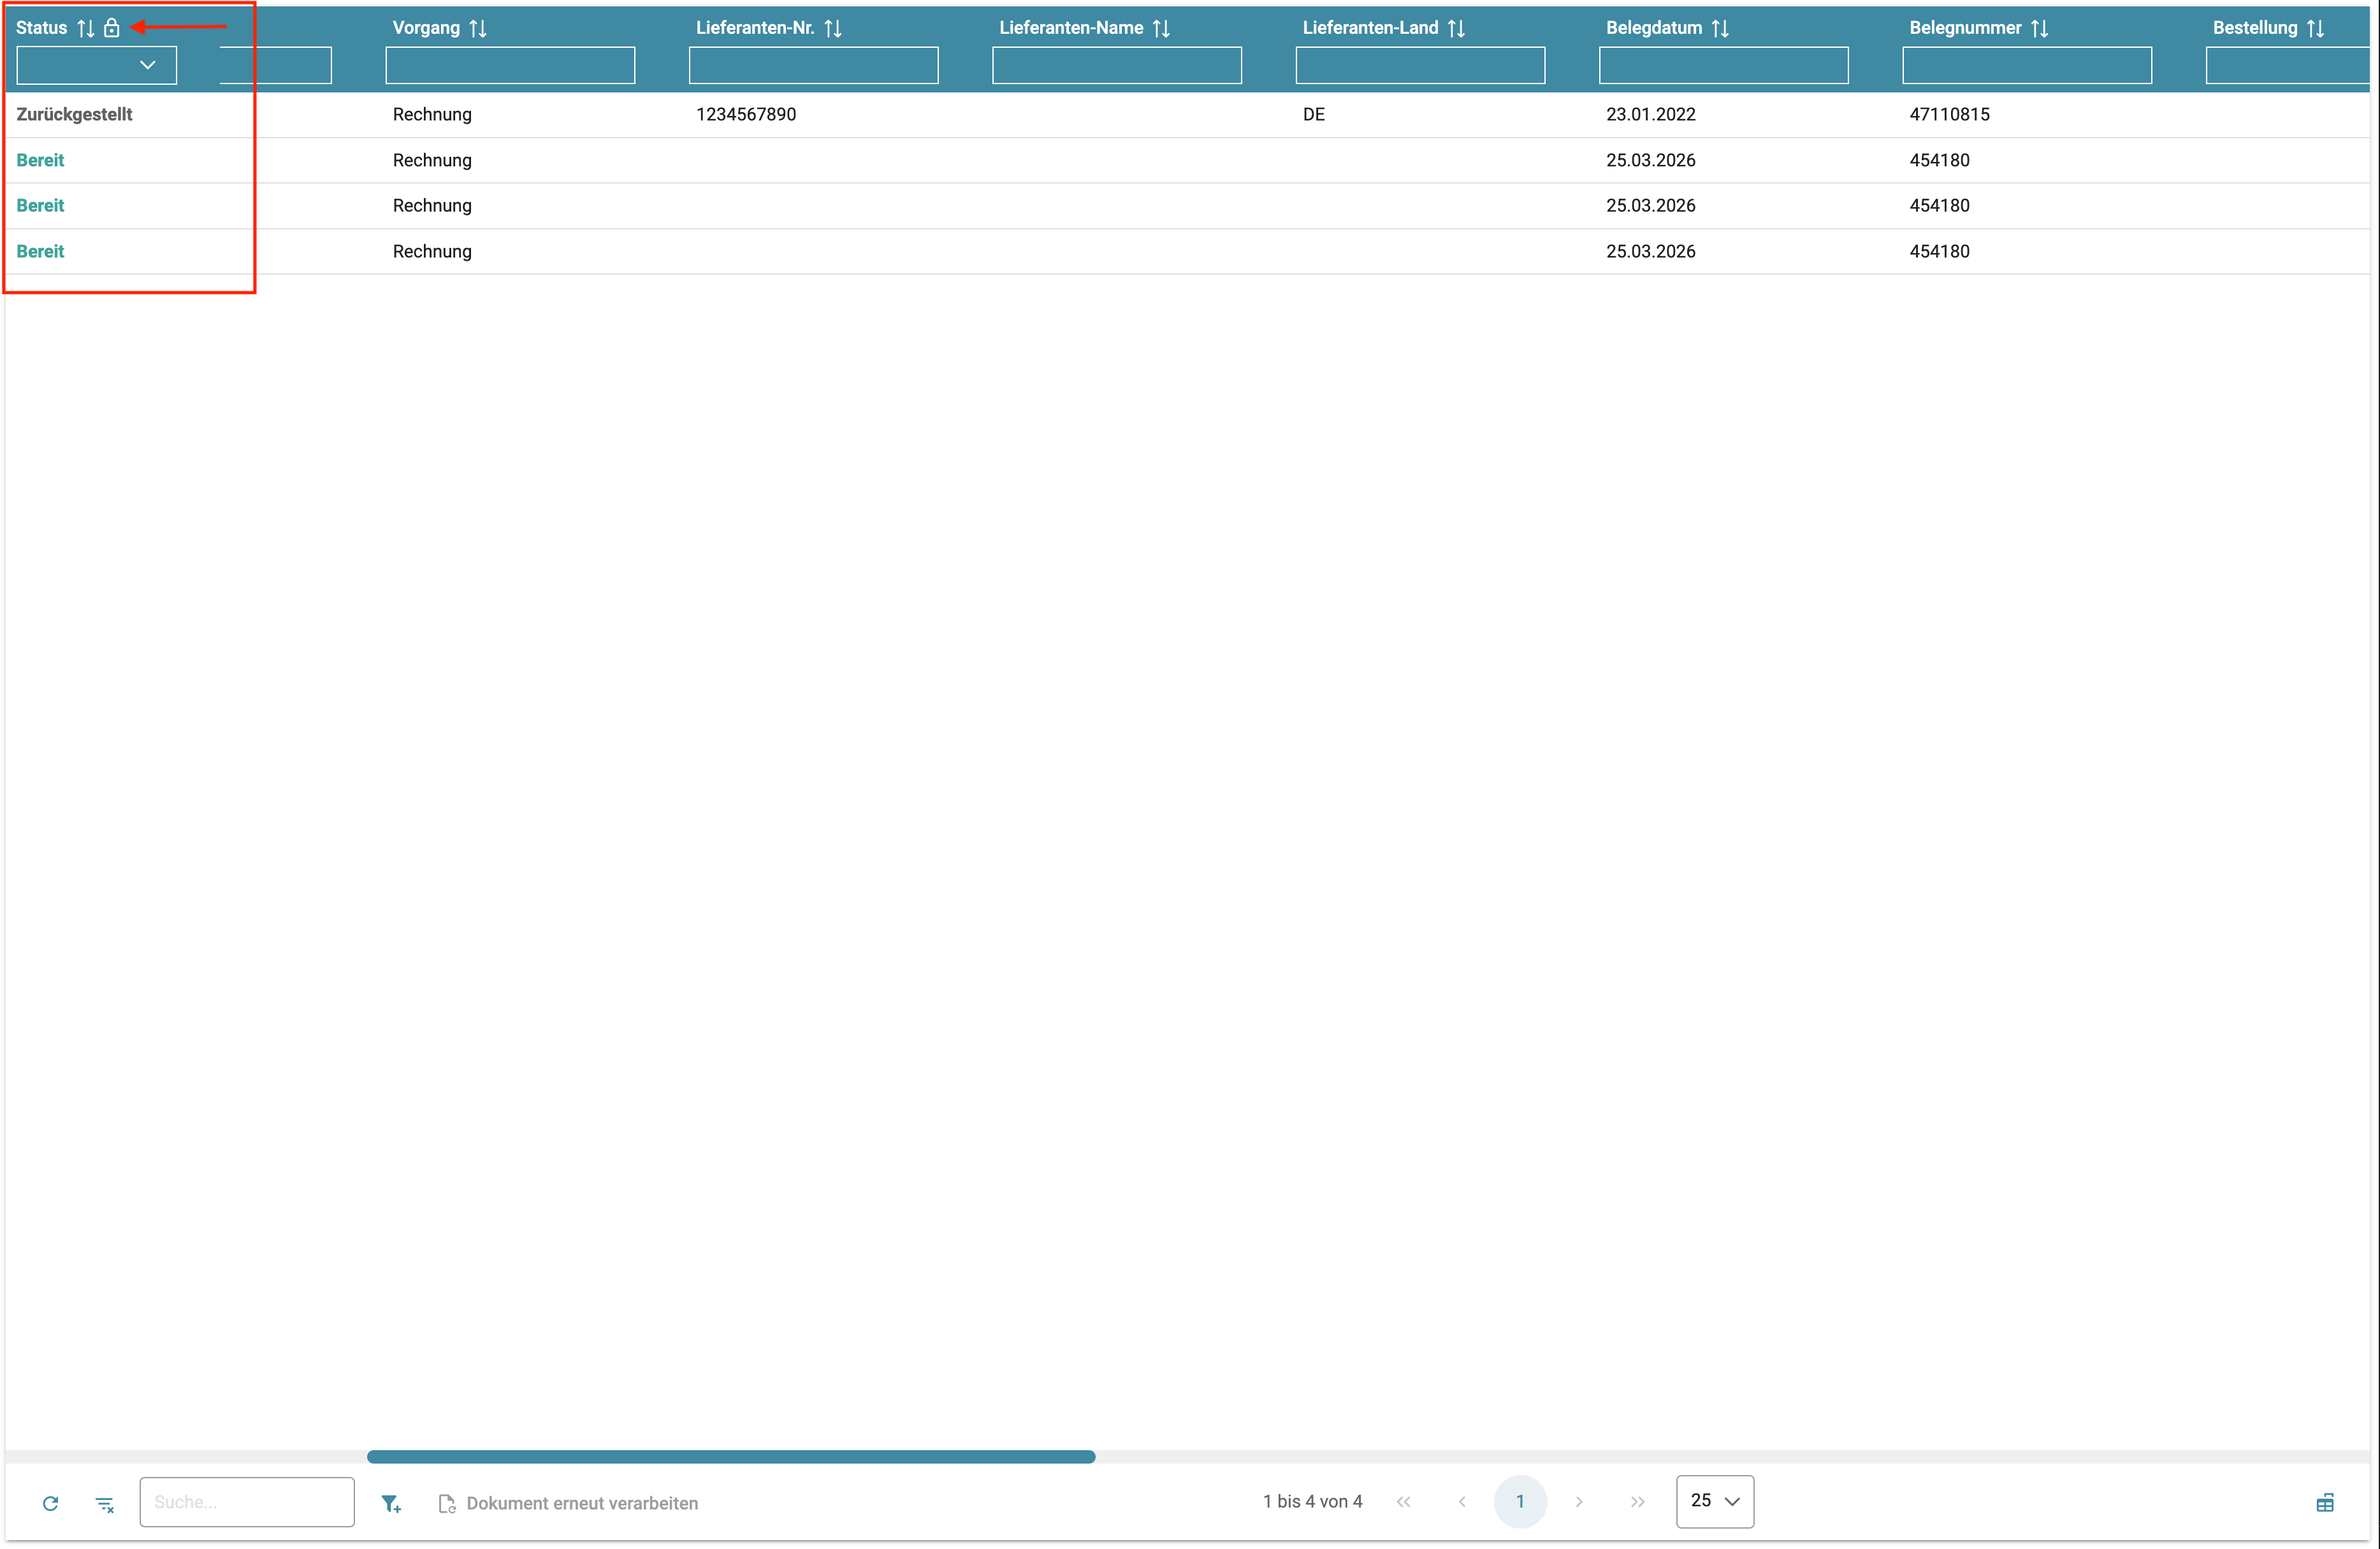
Task: Open the first Bereit status row
Action: (40, 160)
